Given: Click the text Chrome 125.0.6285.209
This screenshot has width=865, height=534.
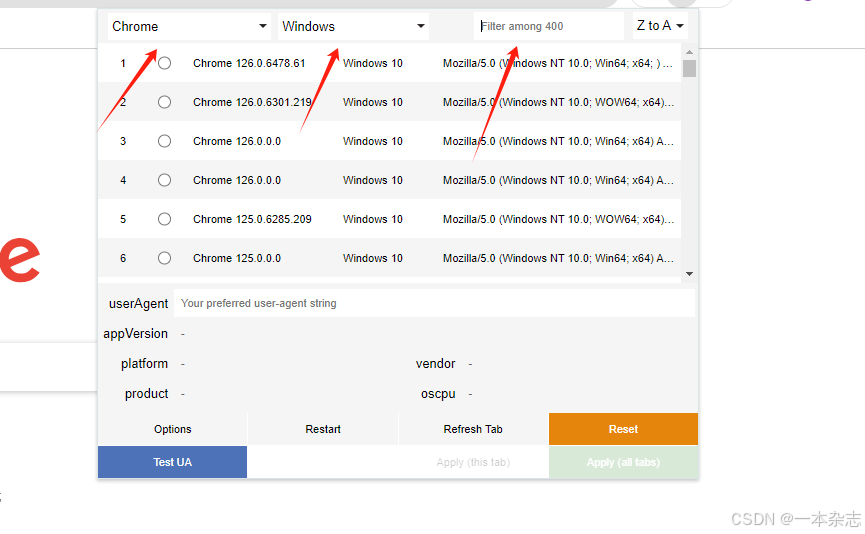Looking at the screenshot, I should tap(252, 219).
